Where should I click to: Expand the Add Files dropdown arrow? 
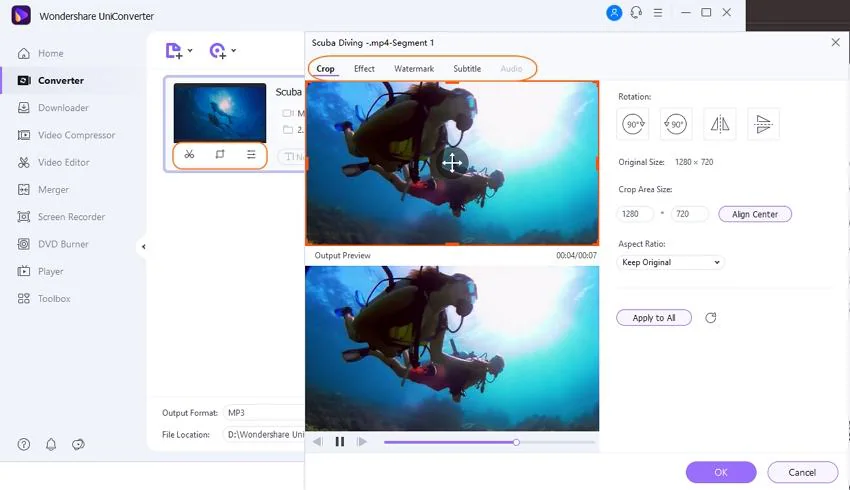190,50
